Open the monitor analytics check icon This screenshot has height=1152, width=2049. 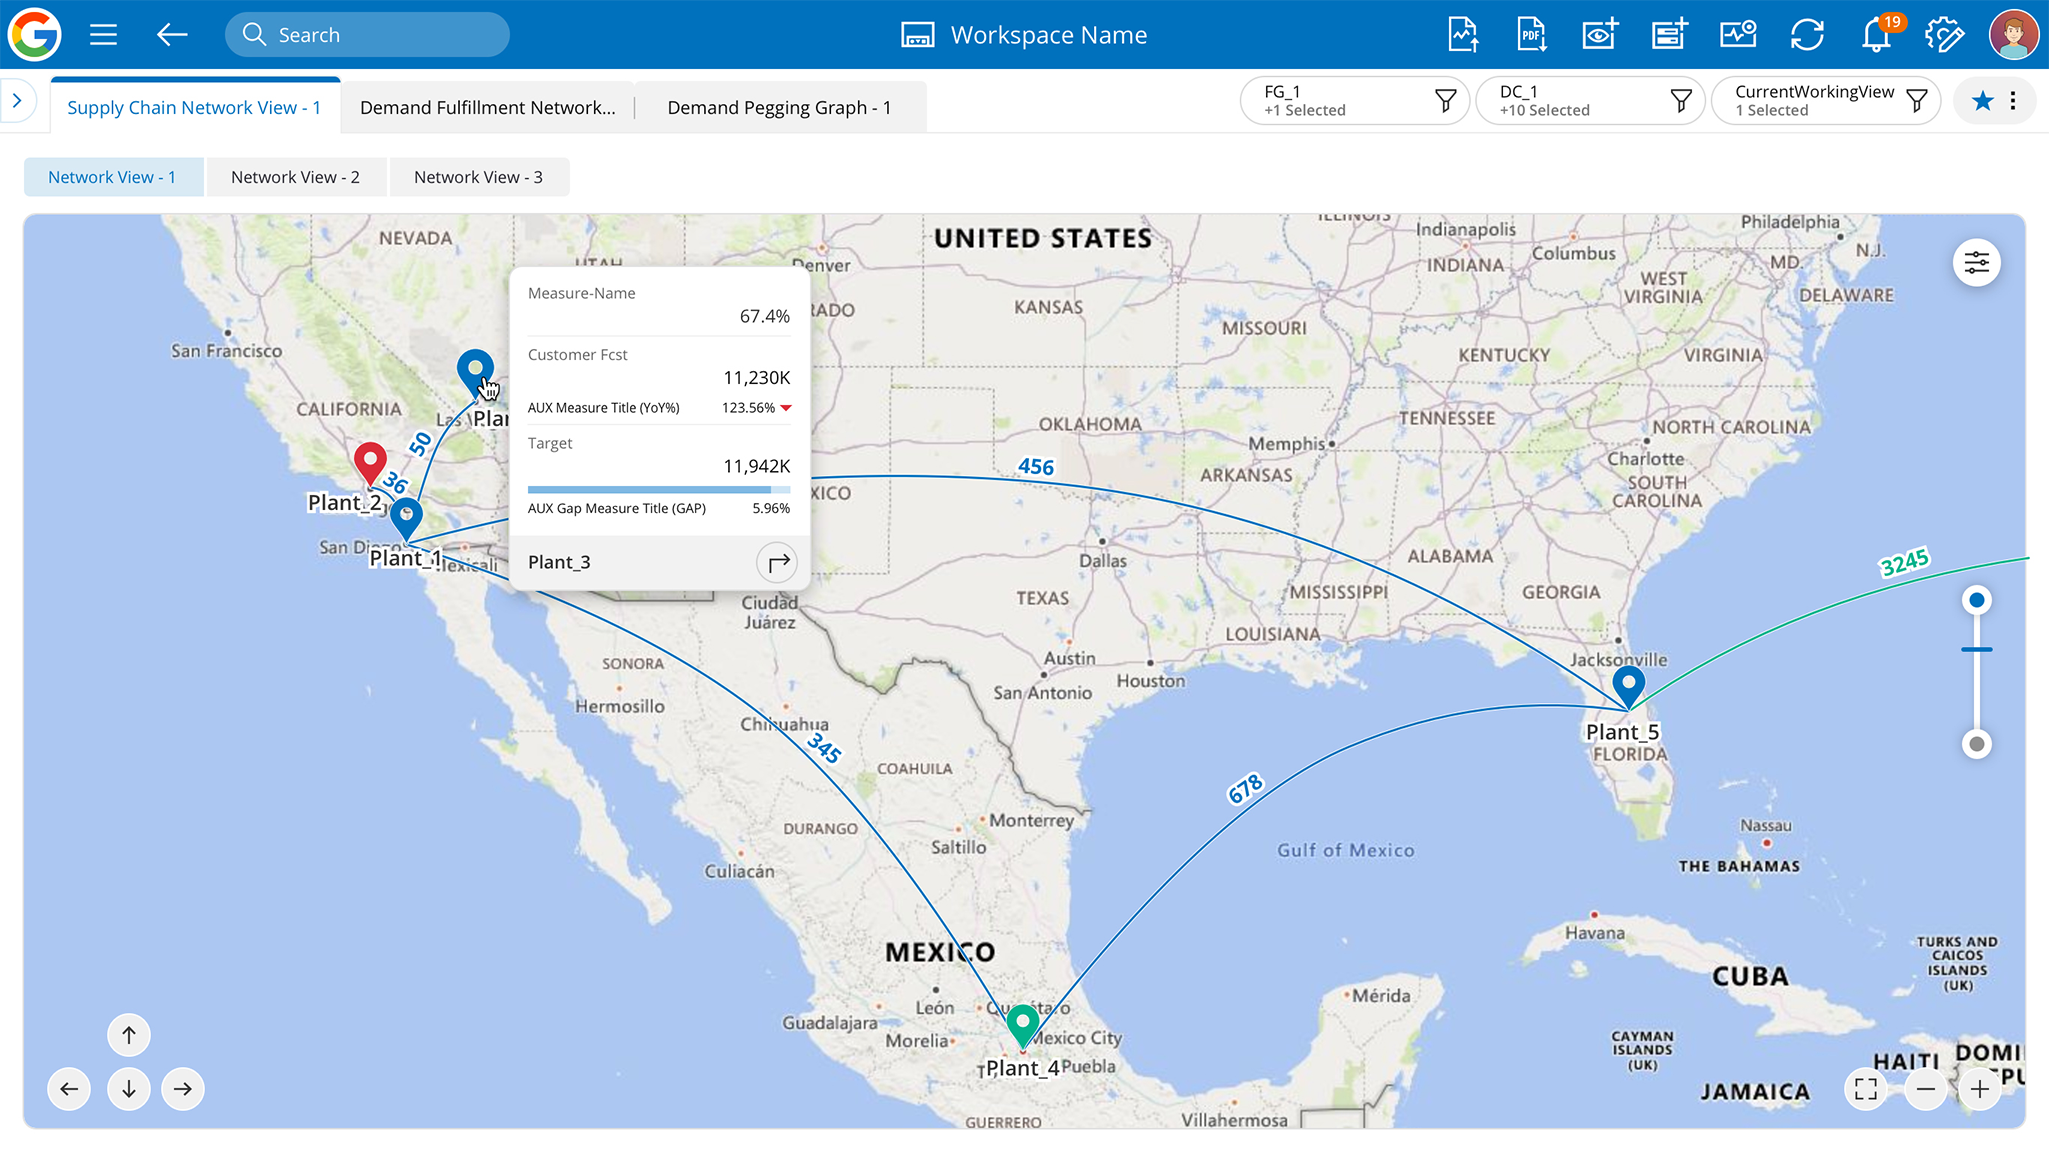coord(1738,35)
